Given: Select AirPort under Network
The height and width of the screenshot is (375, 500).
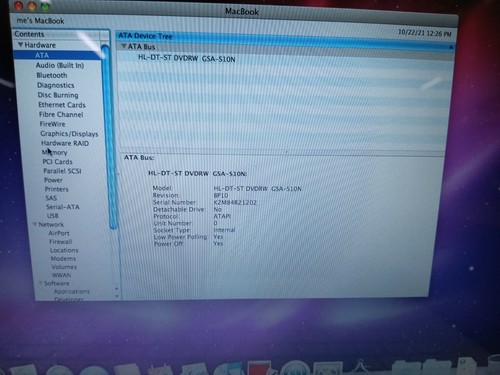Looking at the screenshot, I should tap(59, 233).
